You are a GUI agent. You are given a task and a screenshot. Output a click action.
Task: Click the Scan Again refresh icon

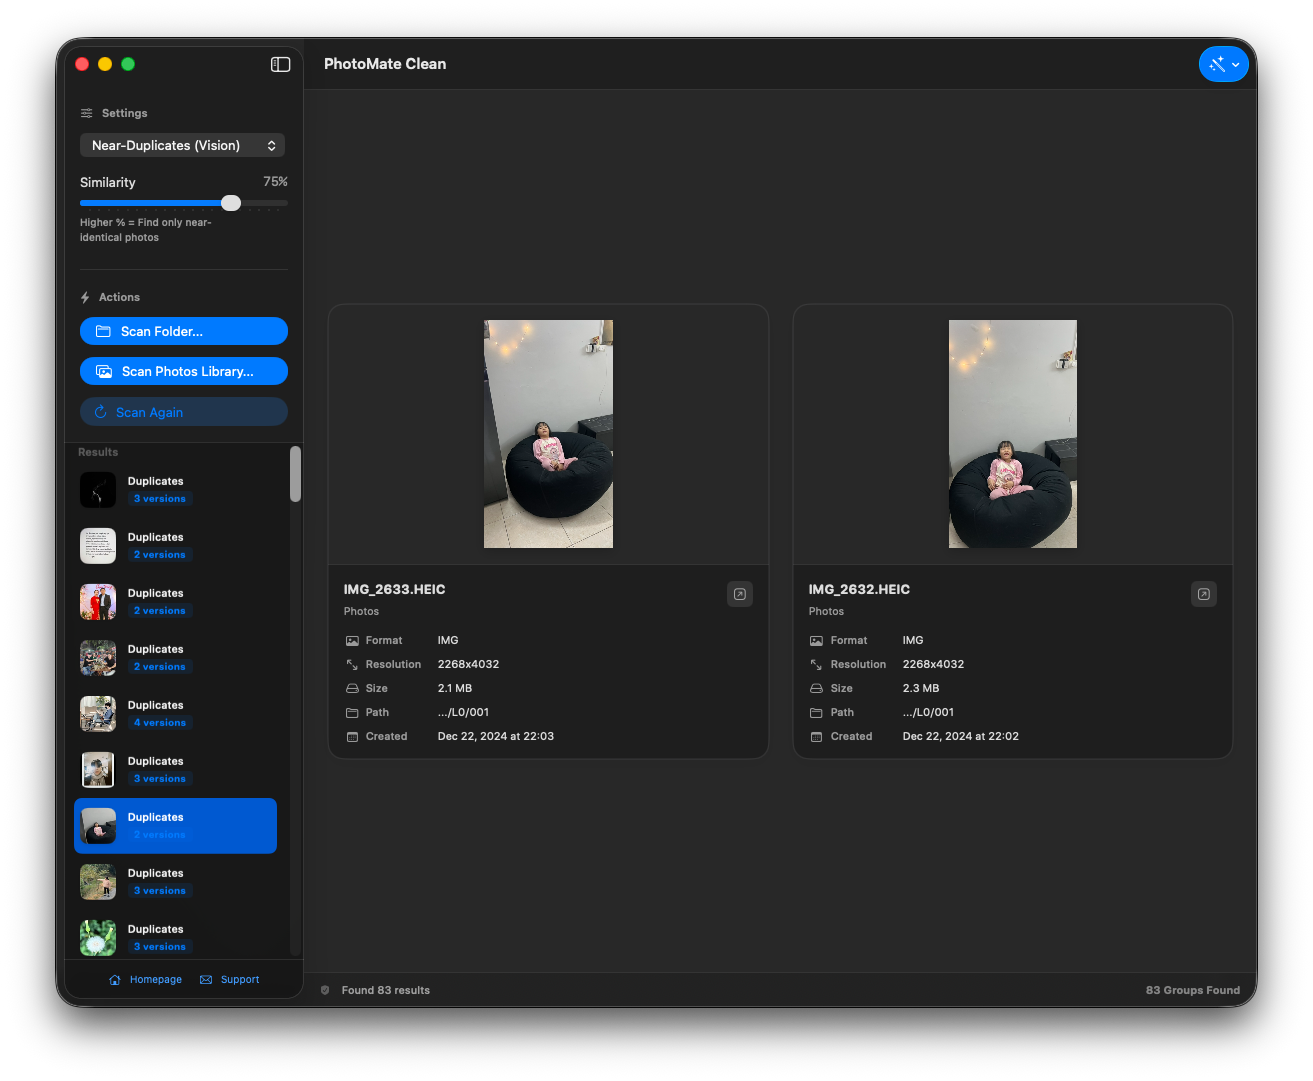pos(101,411)
